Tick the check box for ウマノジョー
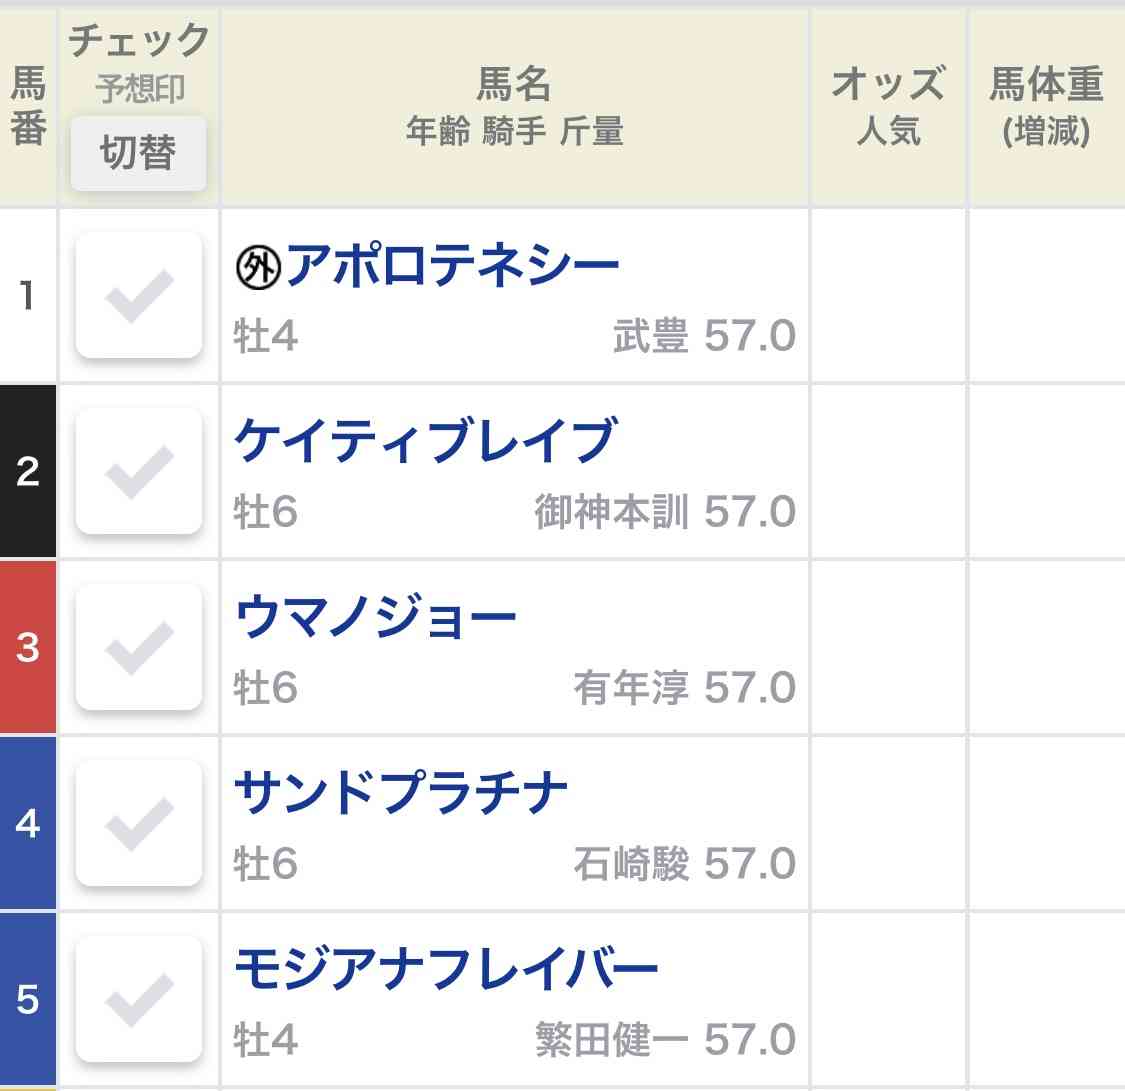This screenshot has width=1125, height=1091. 138,647
